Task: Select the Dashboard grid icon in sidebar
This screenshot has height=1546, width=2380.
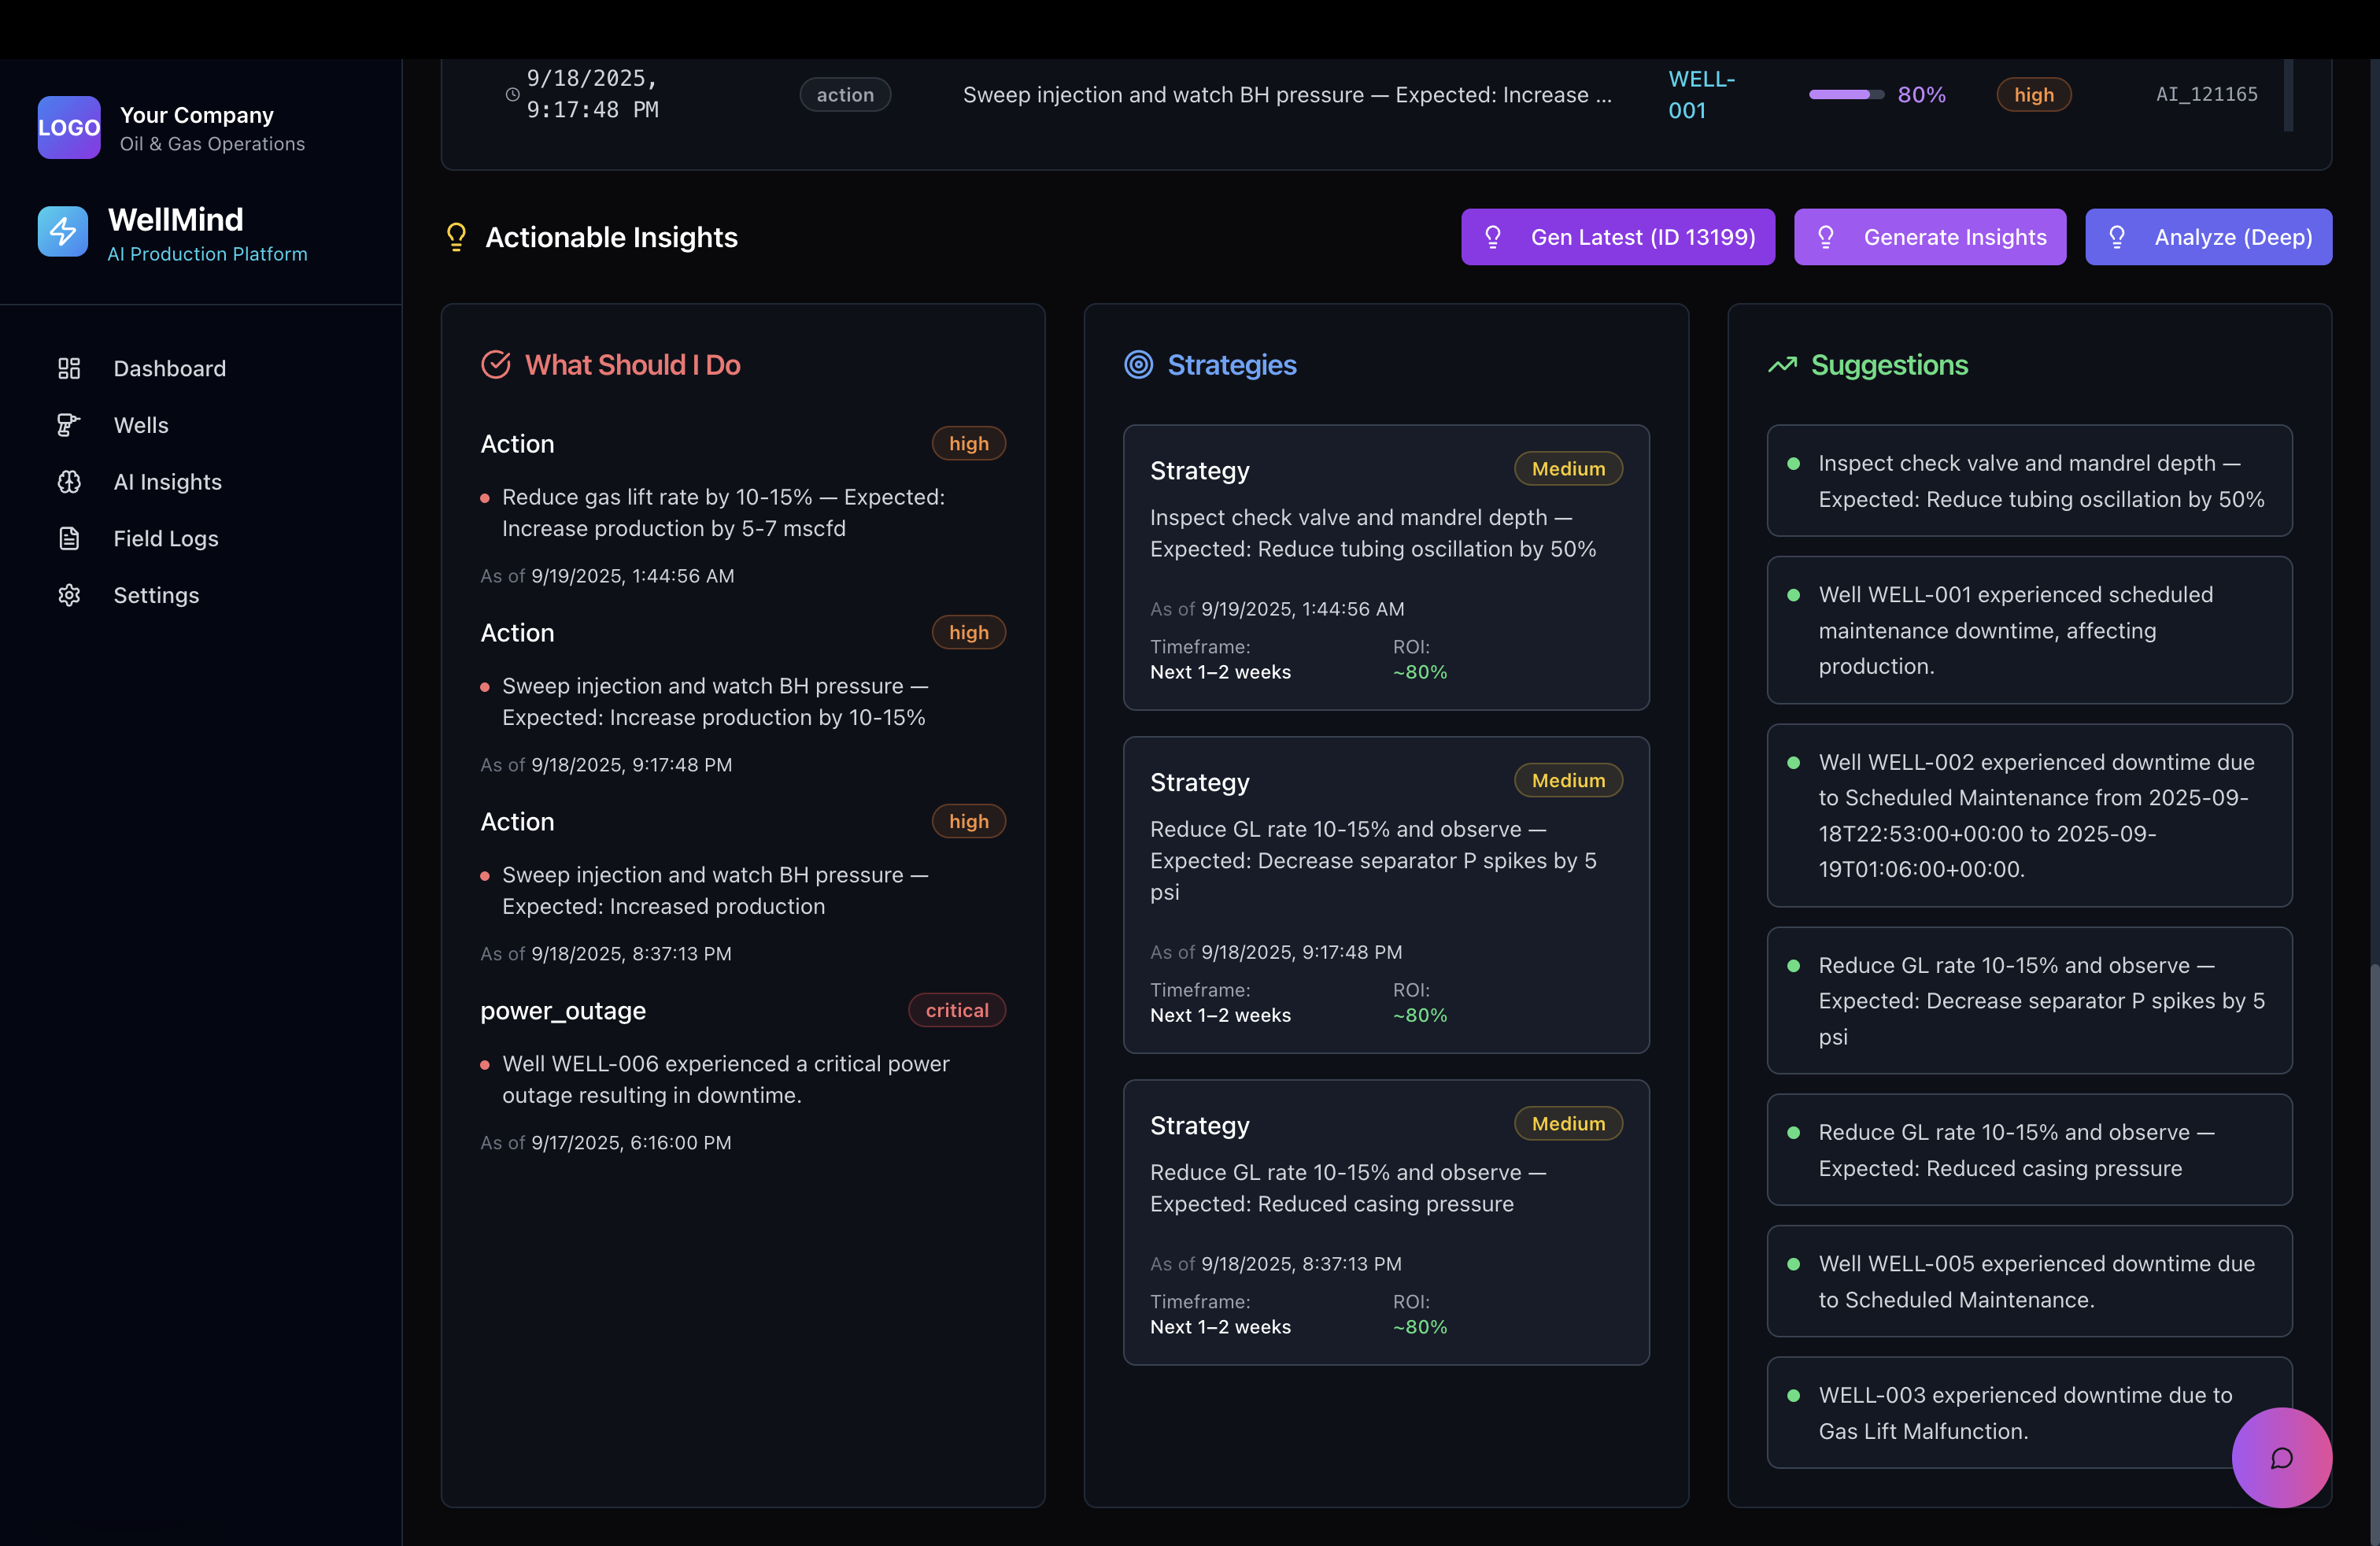Action: pos(68,368)
